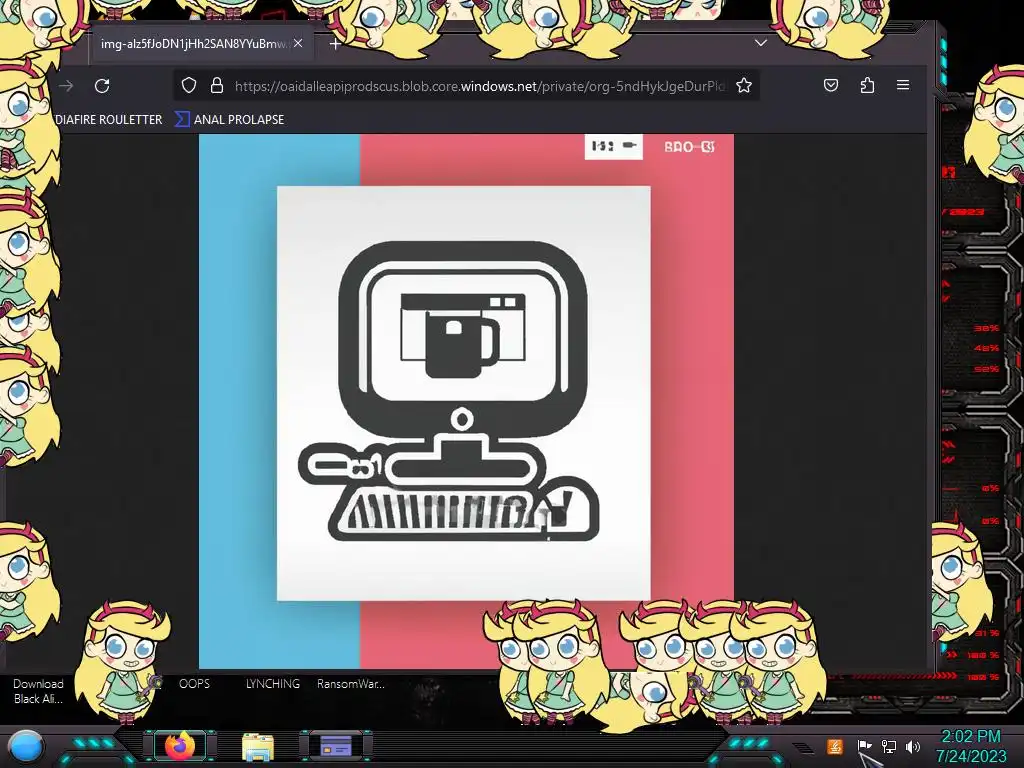This screenshot has width=1024, height=768.
Task: Open the DIAFIRE ROULETTER bookmark
Action: [108, 120]
